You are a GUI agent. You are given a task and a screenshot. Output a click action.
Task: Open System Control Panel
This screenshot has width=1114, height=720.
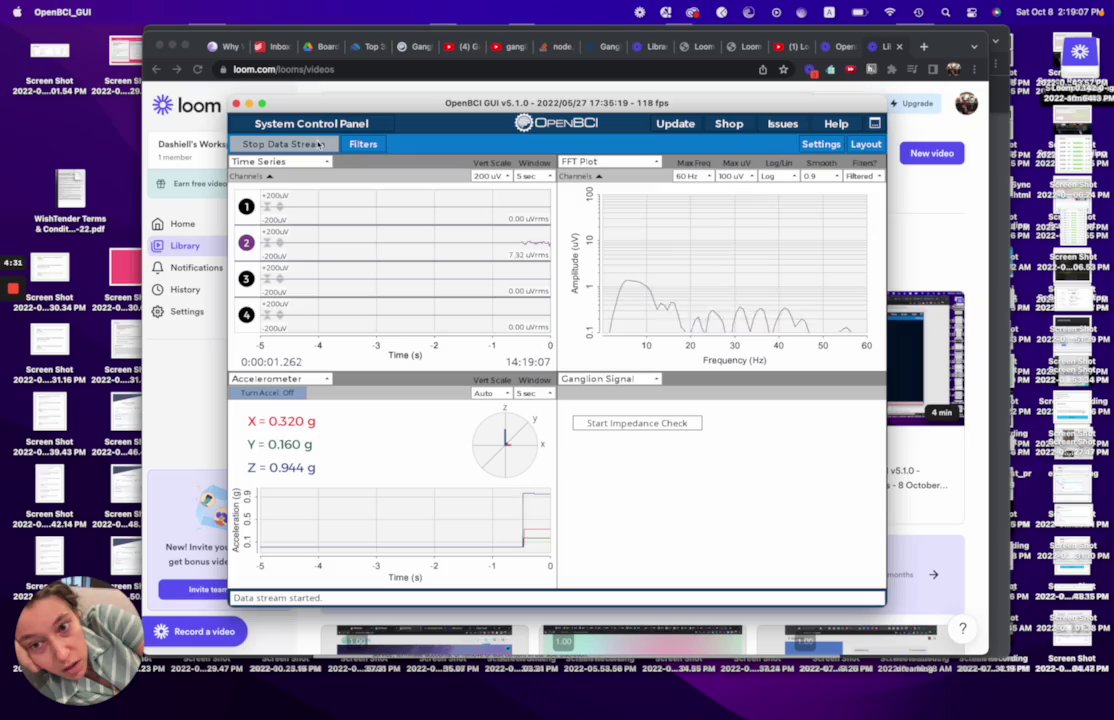pos(311,124)
